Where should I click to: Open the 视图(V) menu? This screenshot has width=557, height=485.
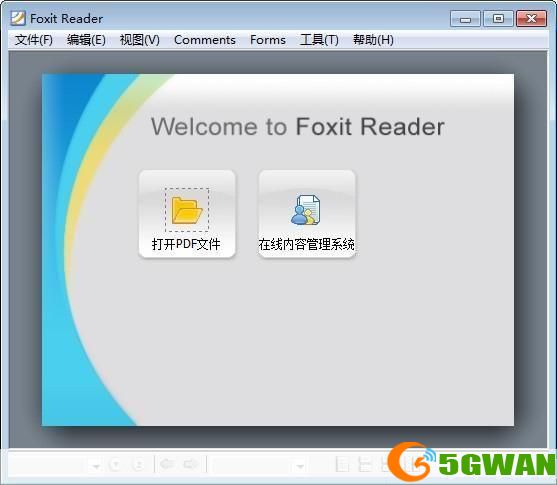pos(140,40)
